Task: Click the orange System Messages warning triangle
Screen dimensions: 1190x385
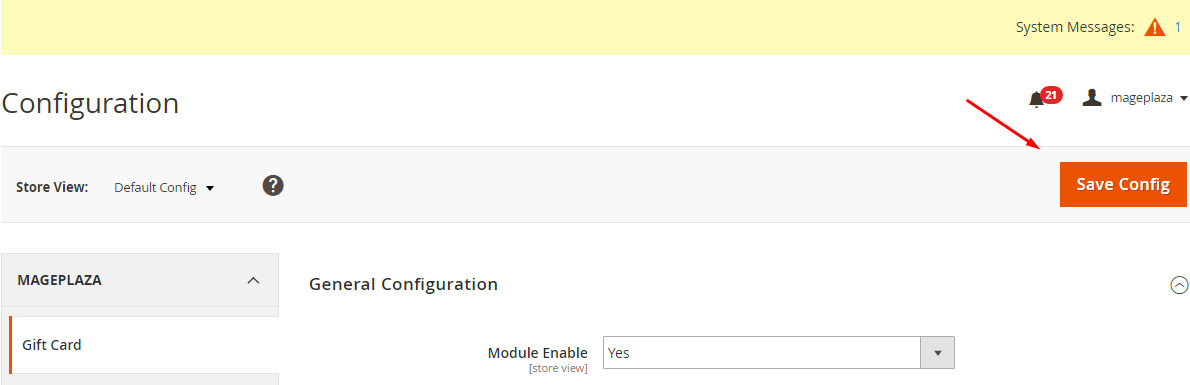Action: (x=1154, y=28)
